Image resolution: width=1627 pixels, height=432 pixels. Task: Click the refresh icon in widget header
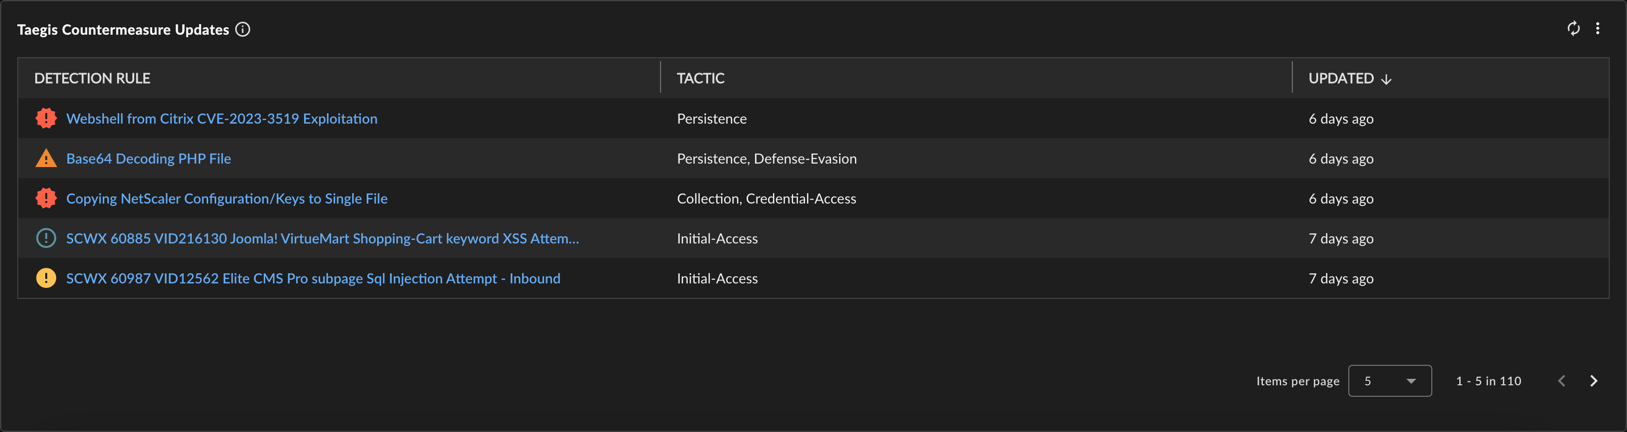(x=1573, y=29)
